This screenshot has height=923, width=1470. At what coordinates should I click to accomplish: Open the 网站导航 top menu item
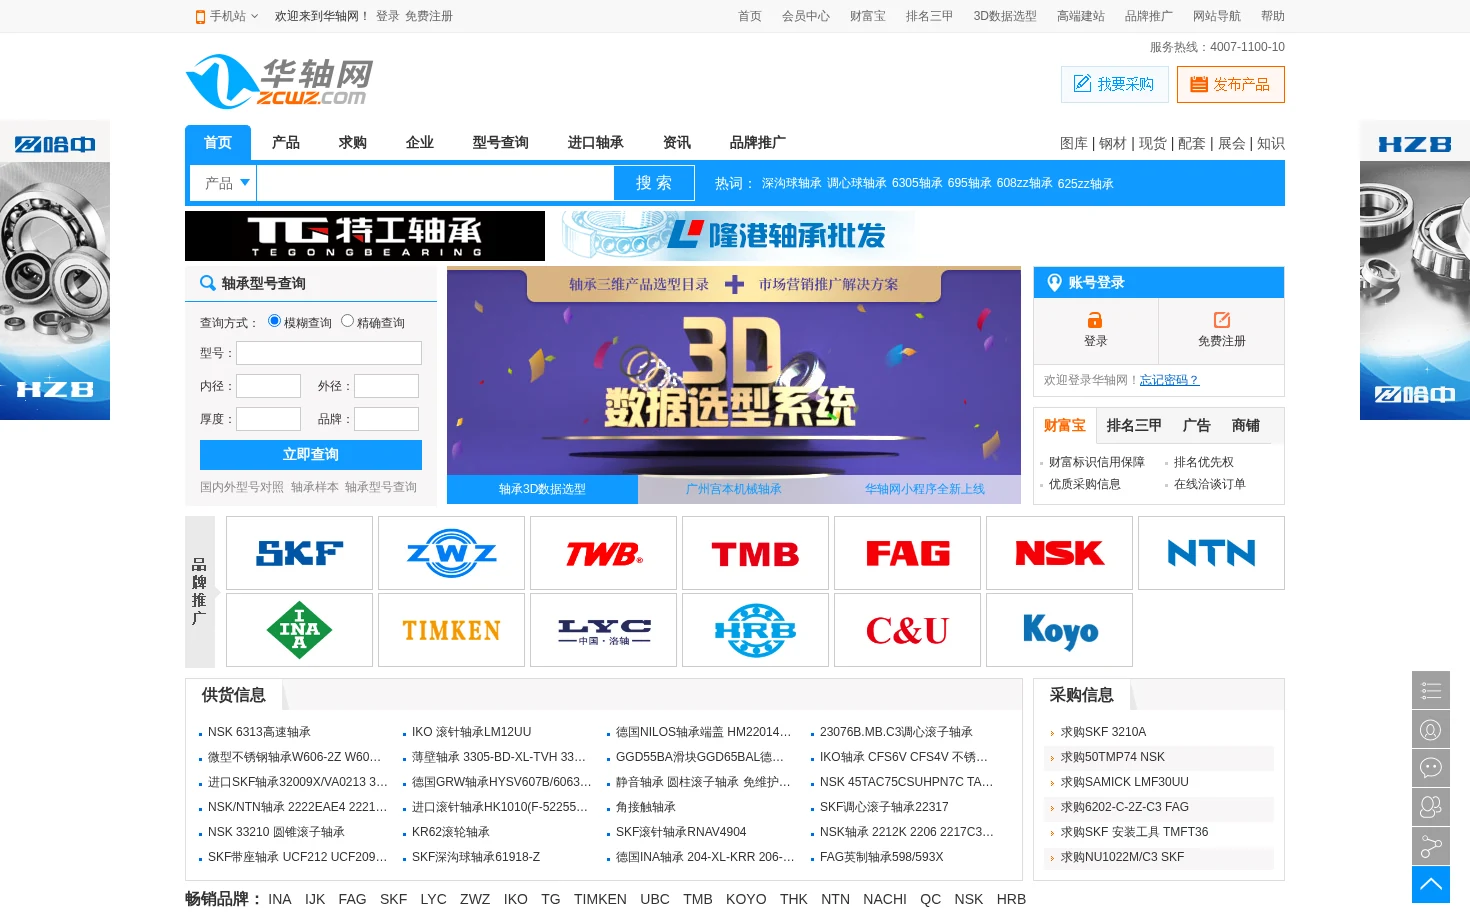tap(1217, 16)
